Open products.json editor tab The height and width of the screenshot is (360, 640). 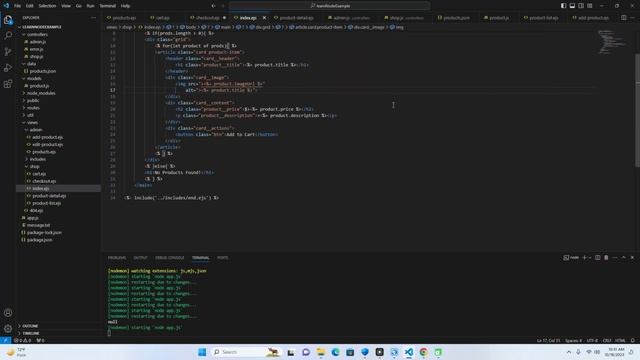point(456,18)
